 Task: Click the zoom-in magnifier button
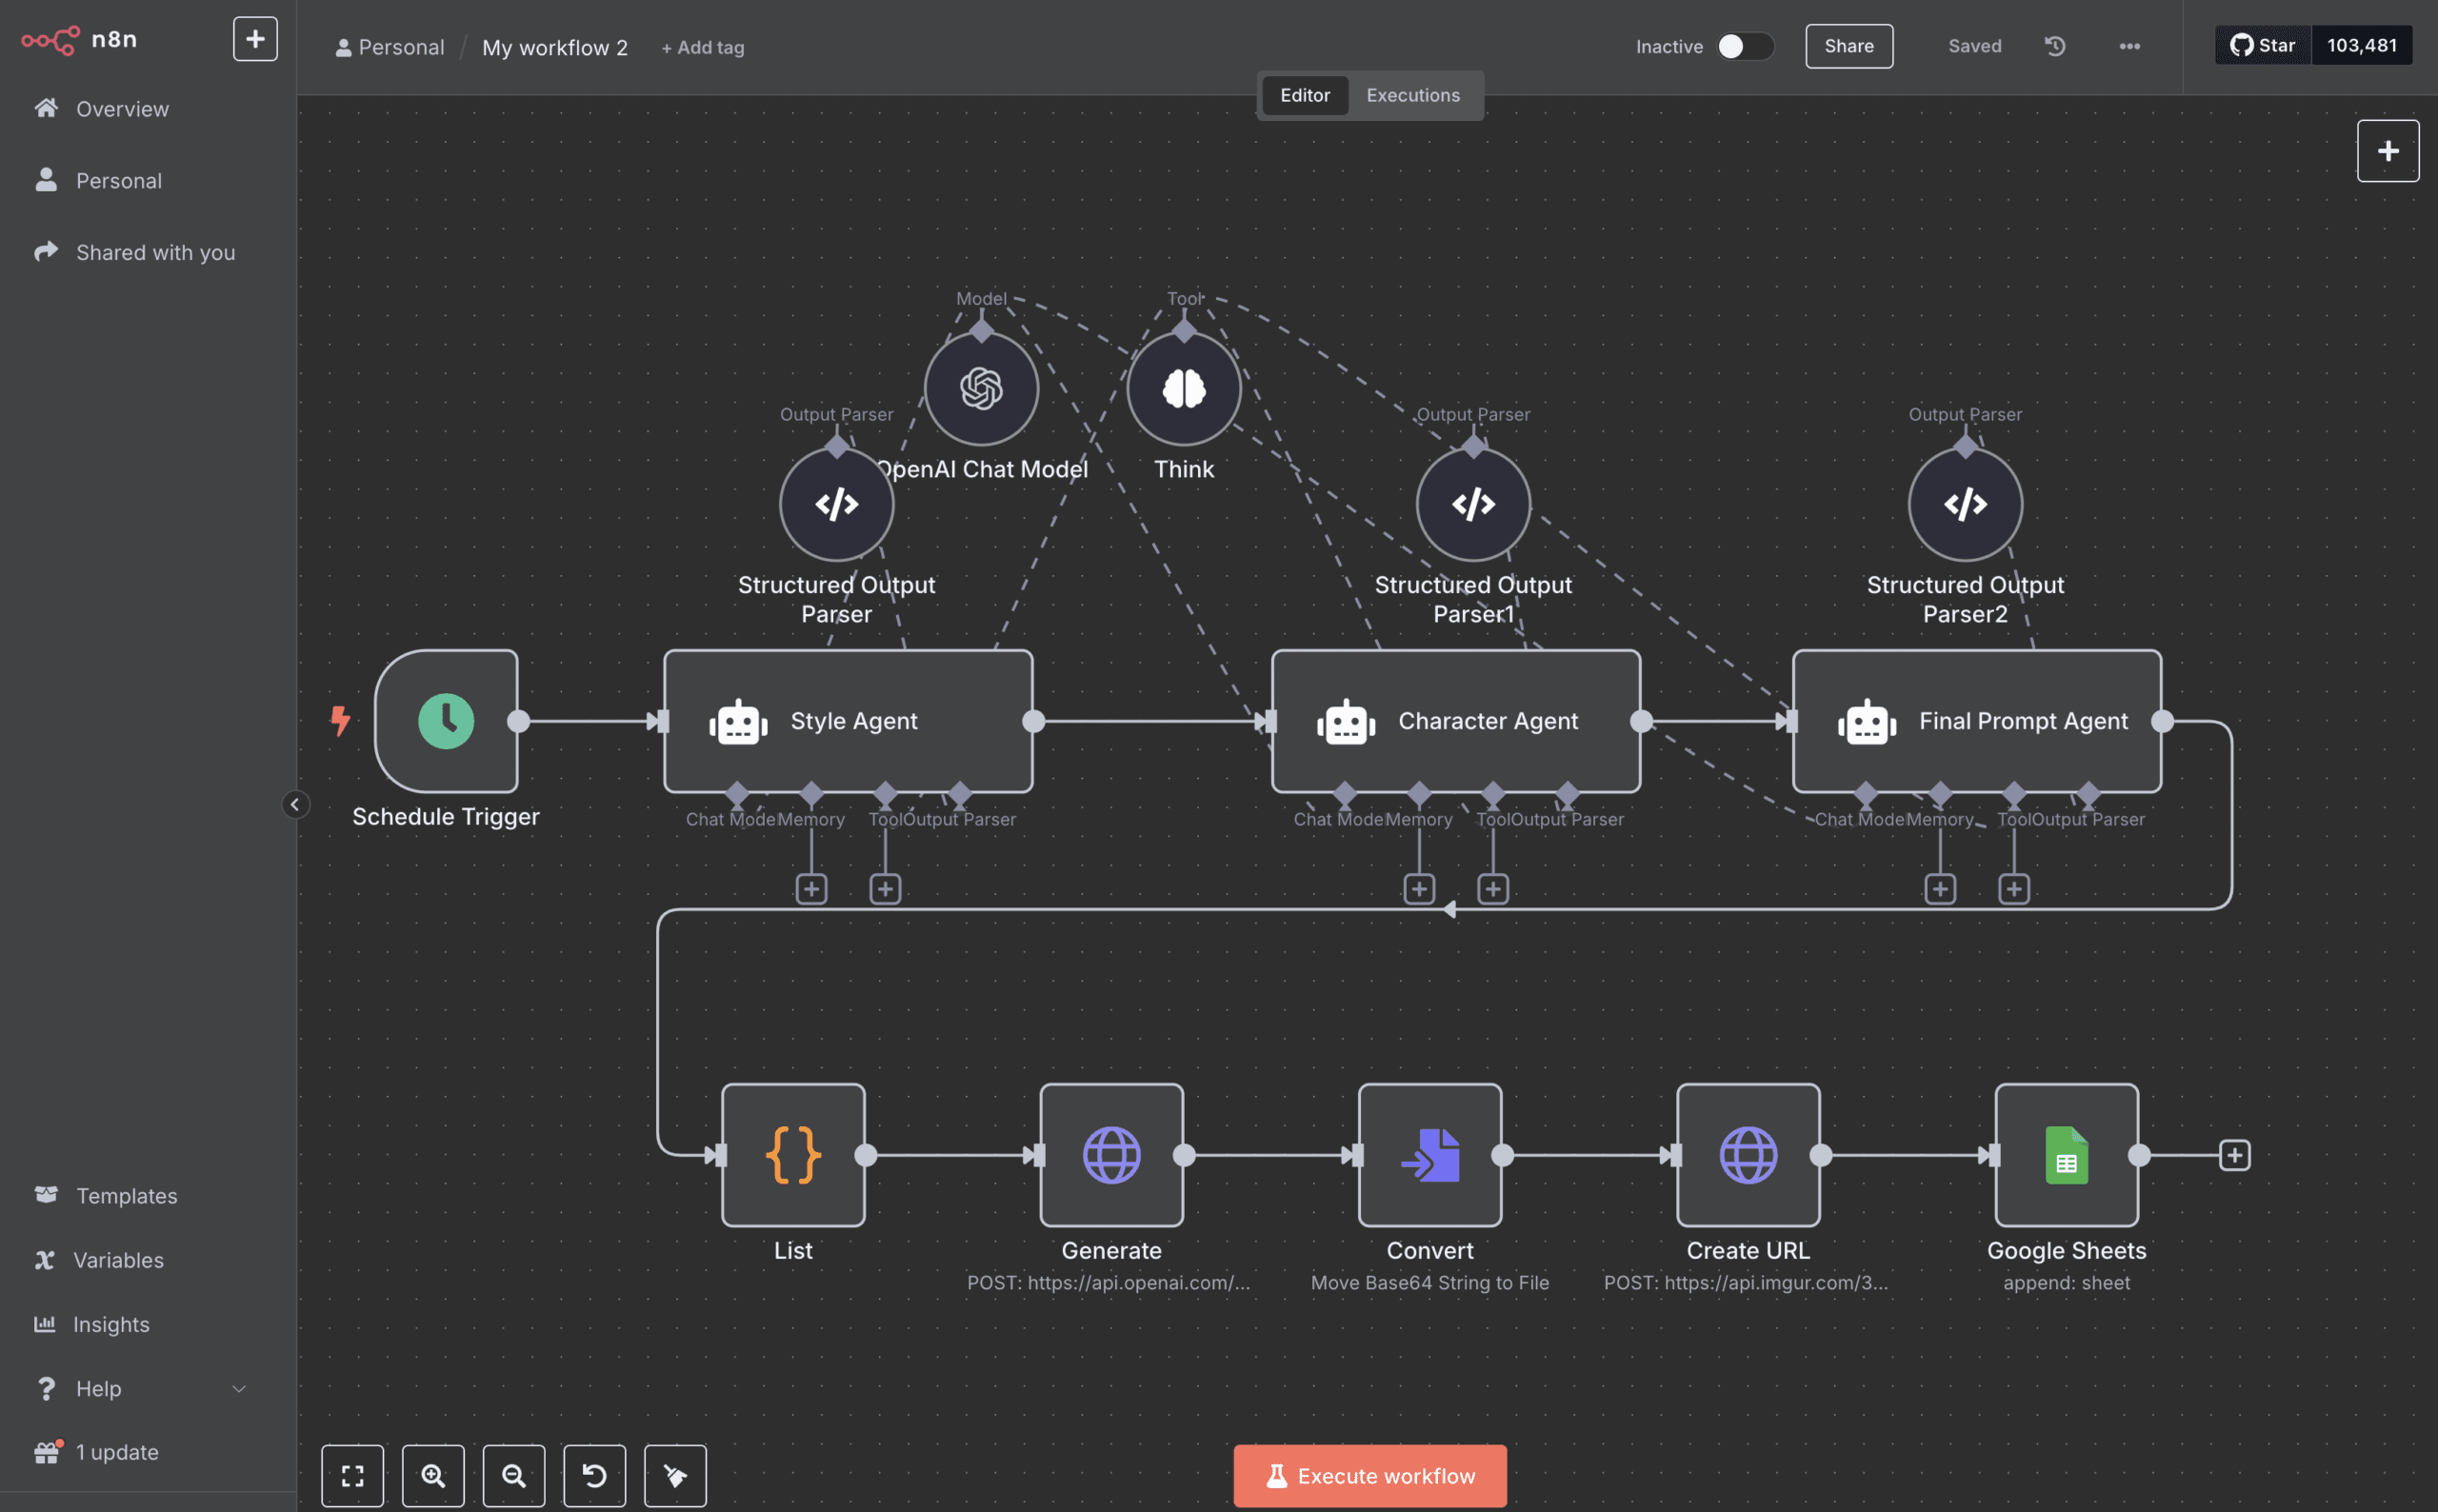[x=433, y=1475]
